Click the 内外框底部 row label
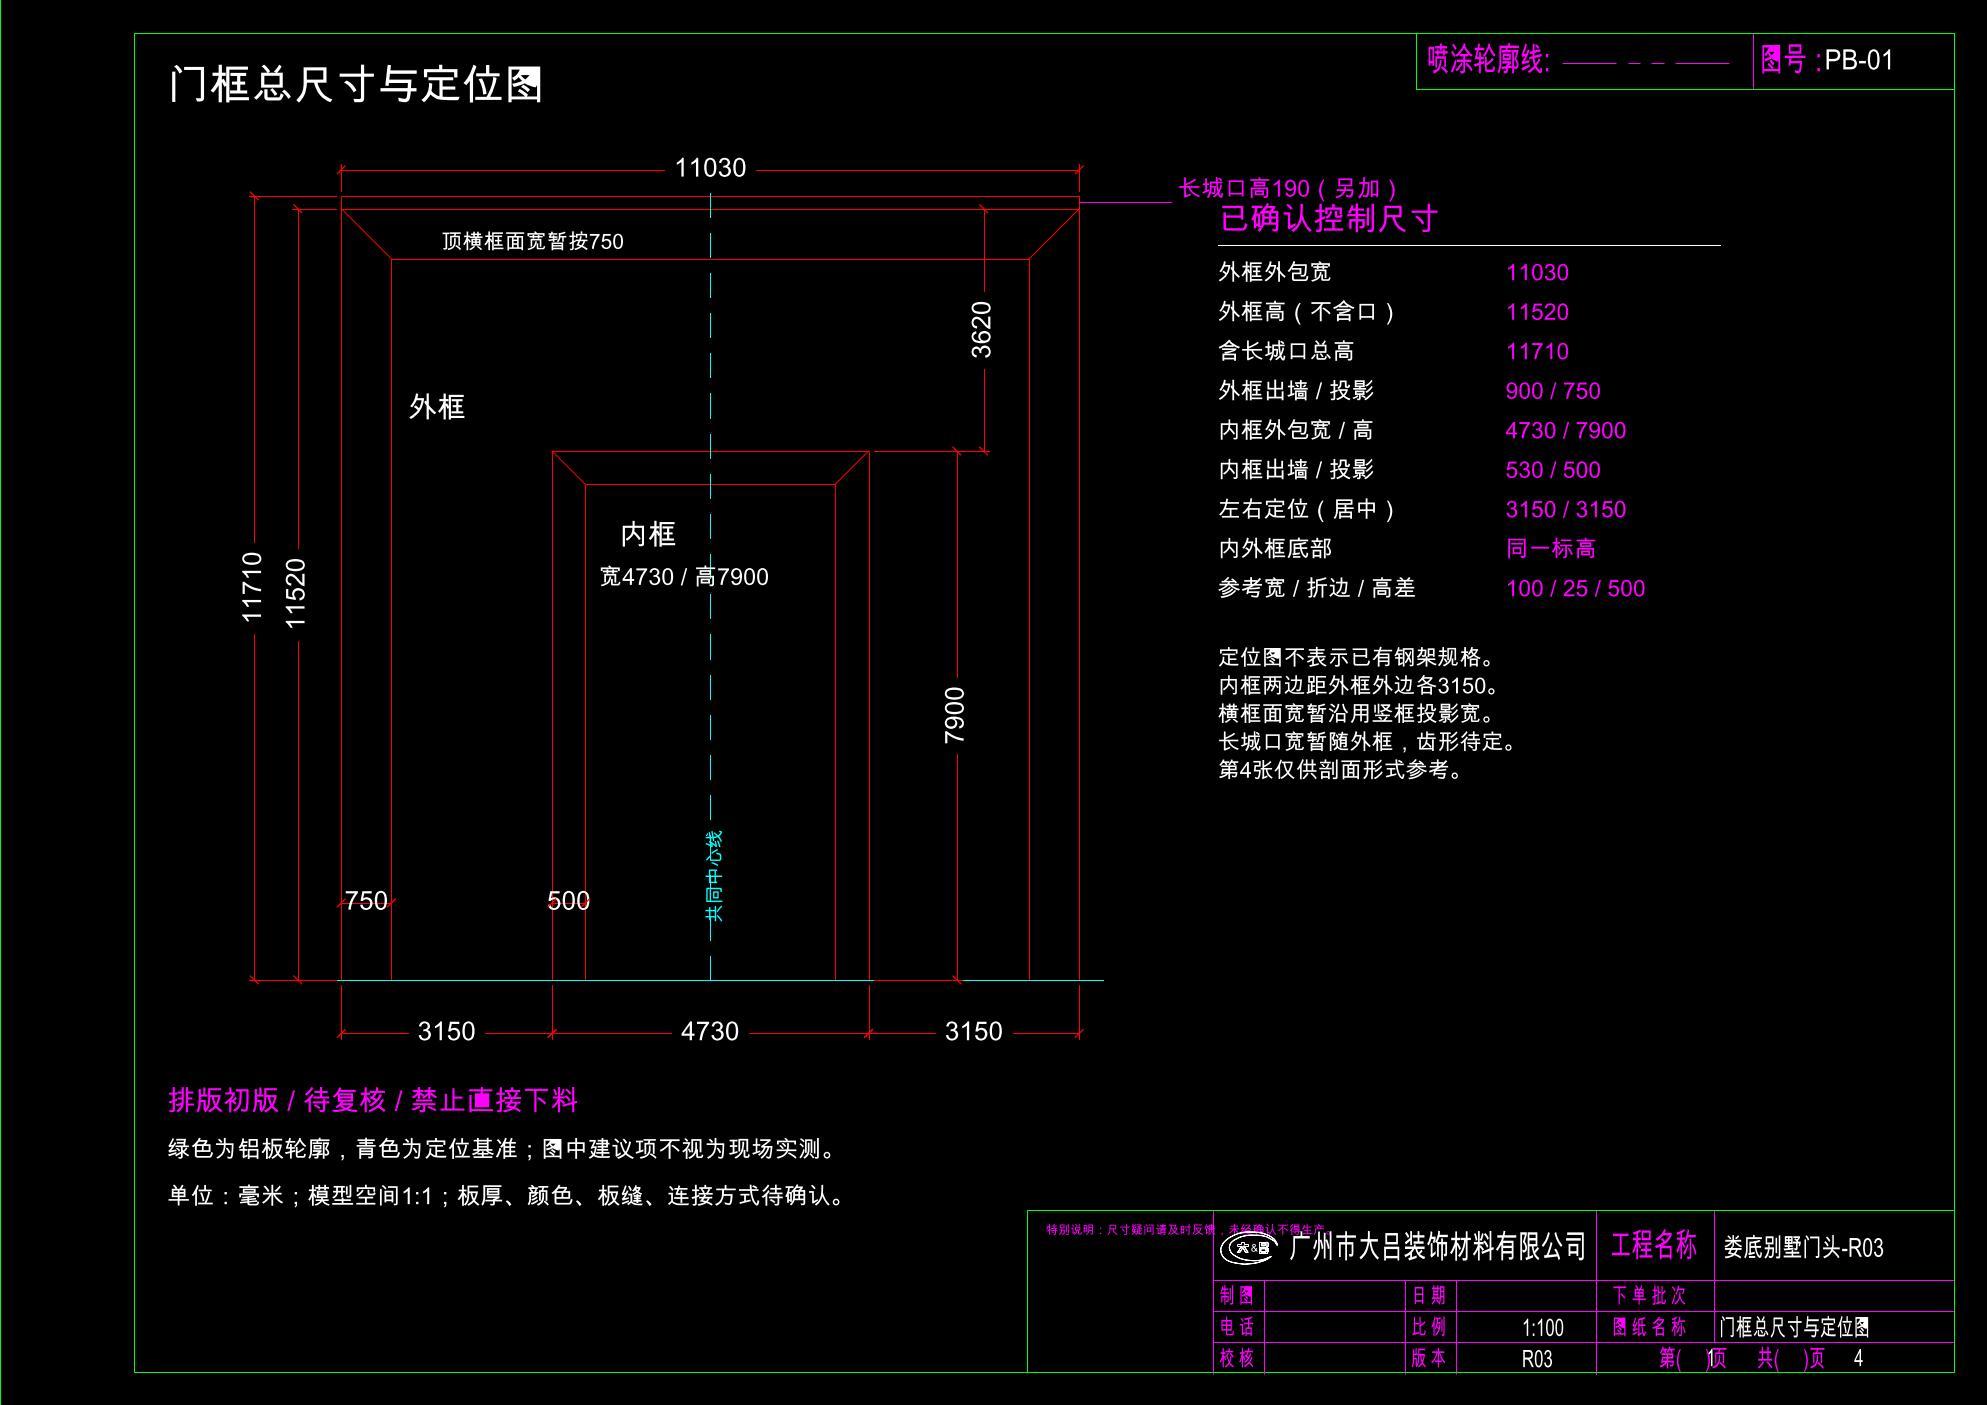This screenshot has width=1987, height=1405. (x=1275, y=549)
